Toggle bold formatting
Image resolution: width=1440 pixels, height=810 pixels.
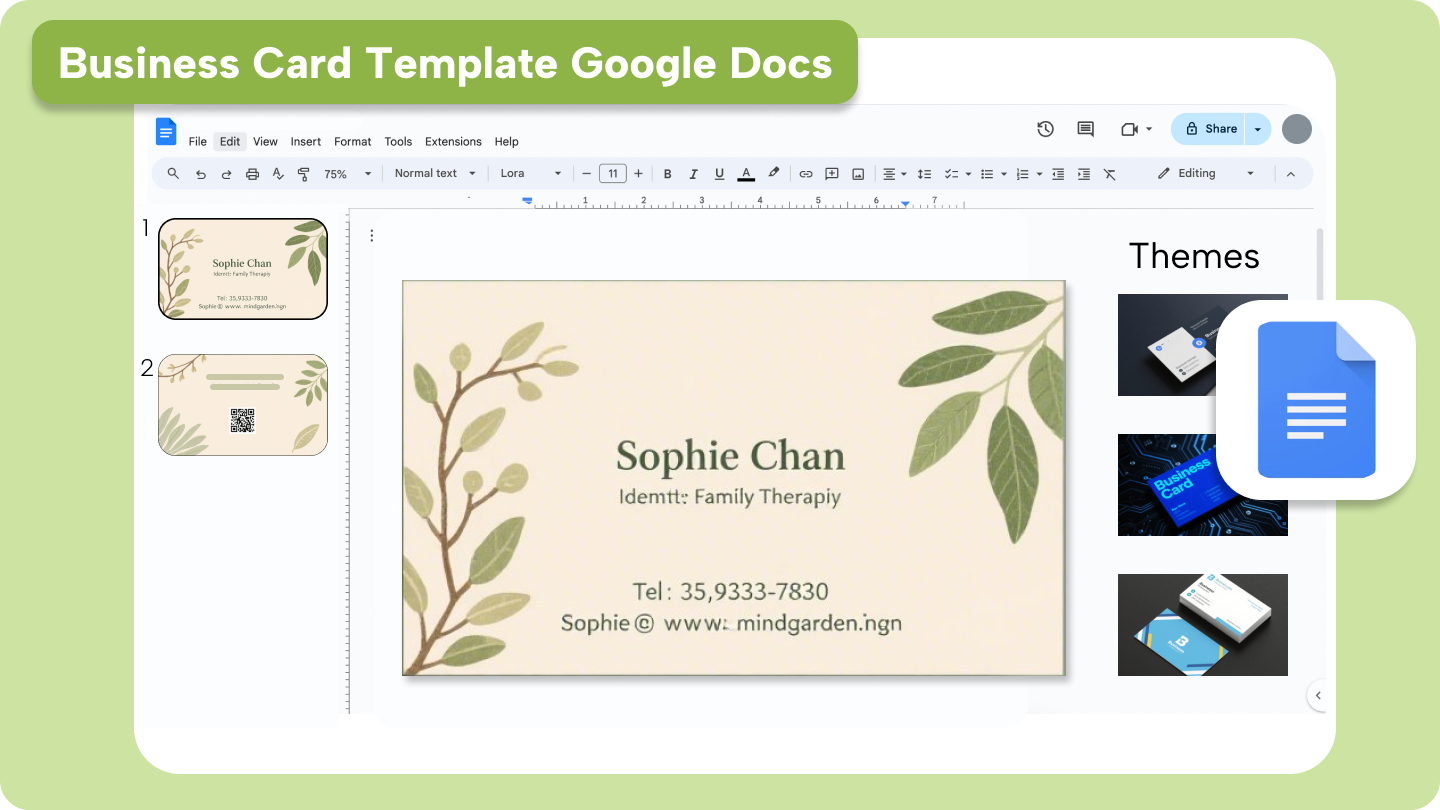tap(667, 173)
